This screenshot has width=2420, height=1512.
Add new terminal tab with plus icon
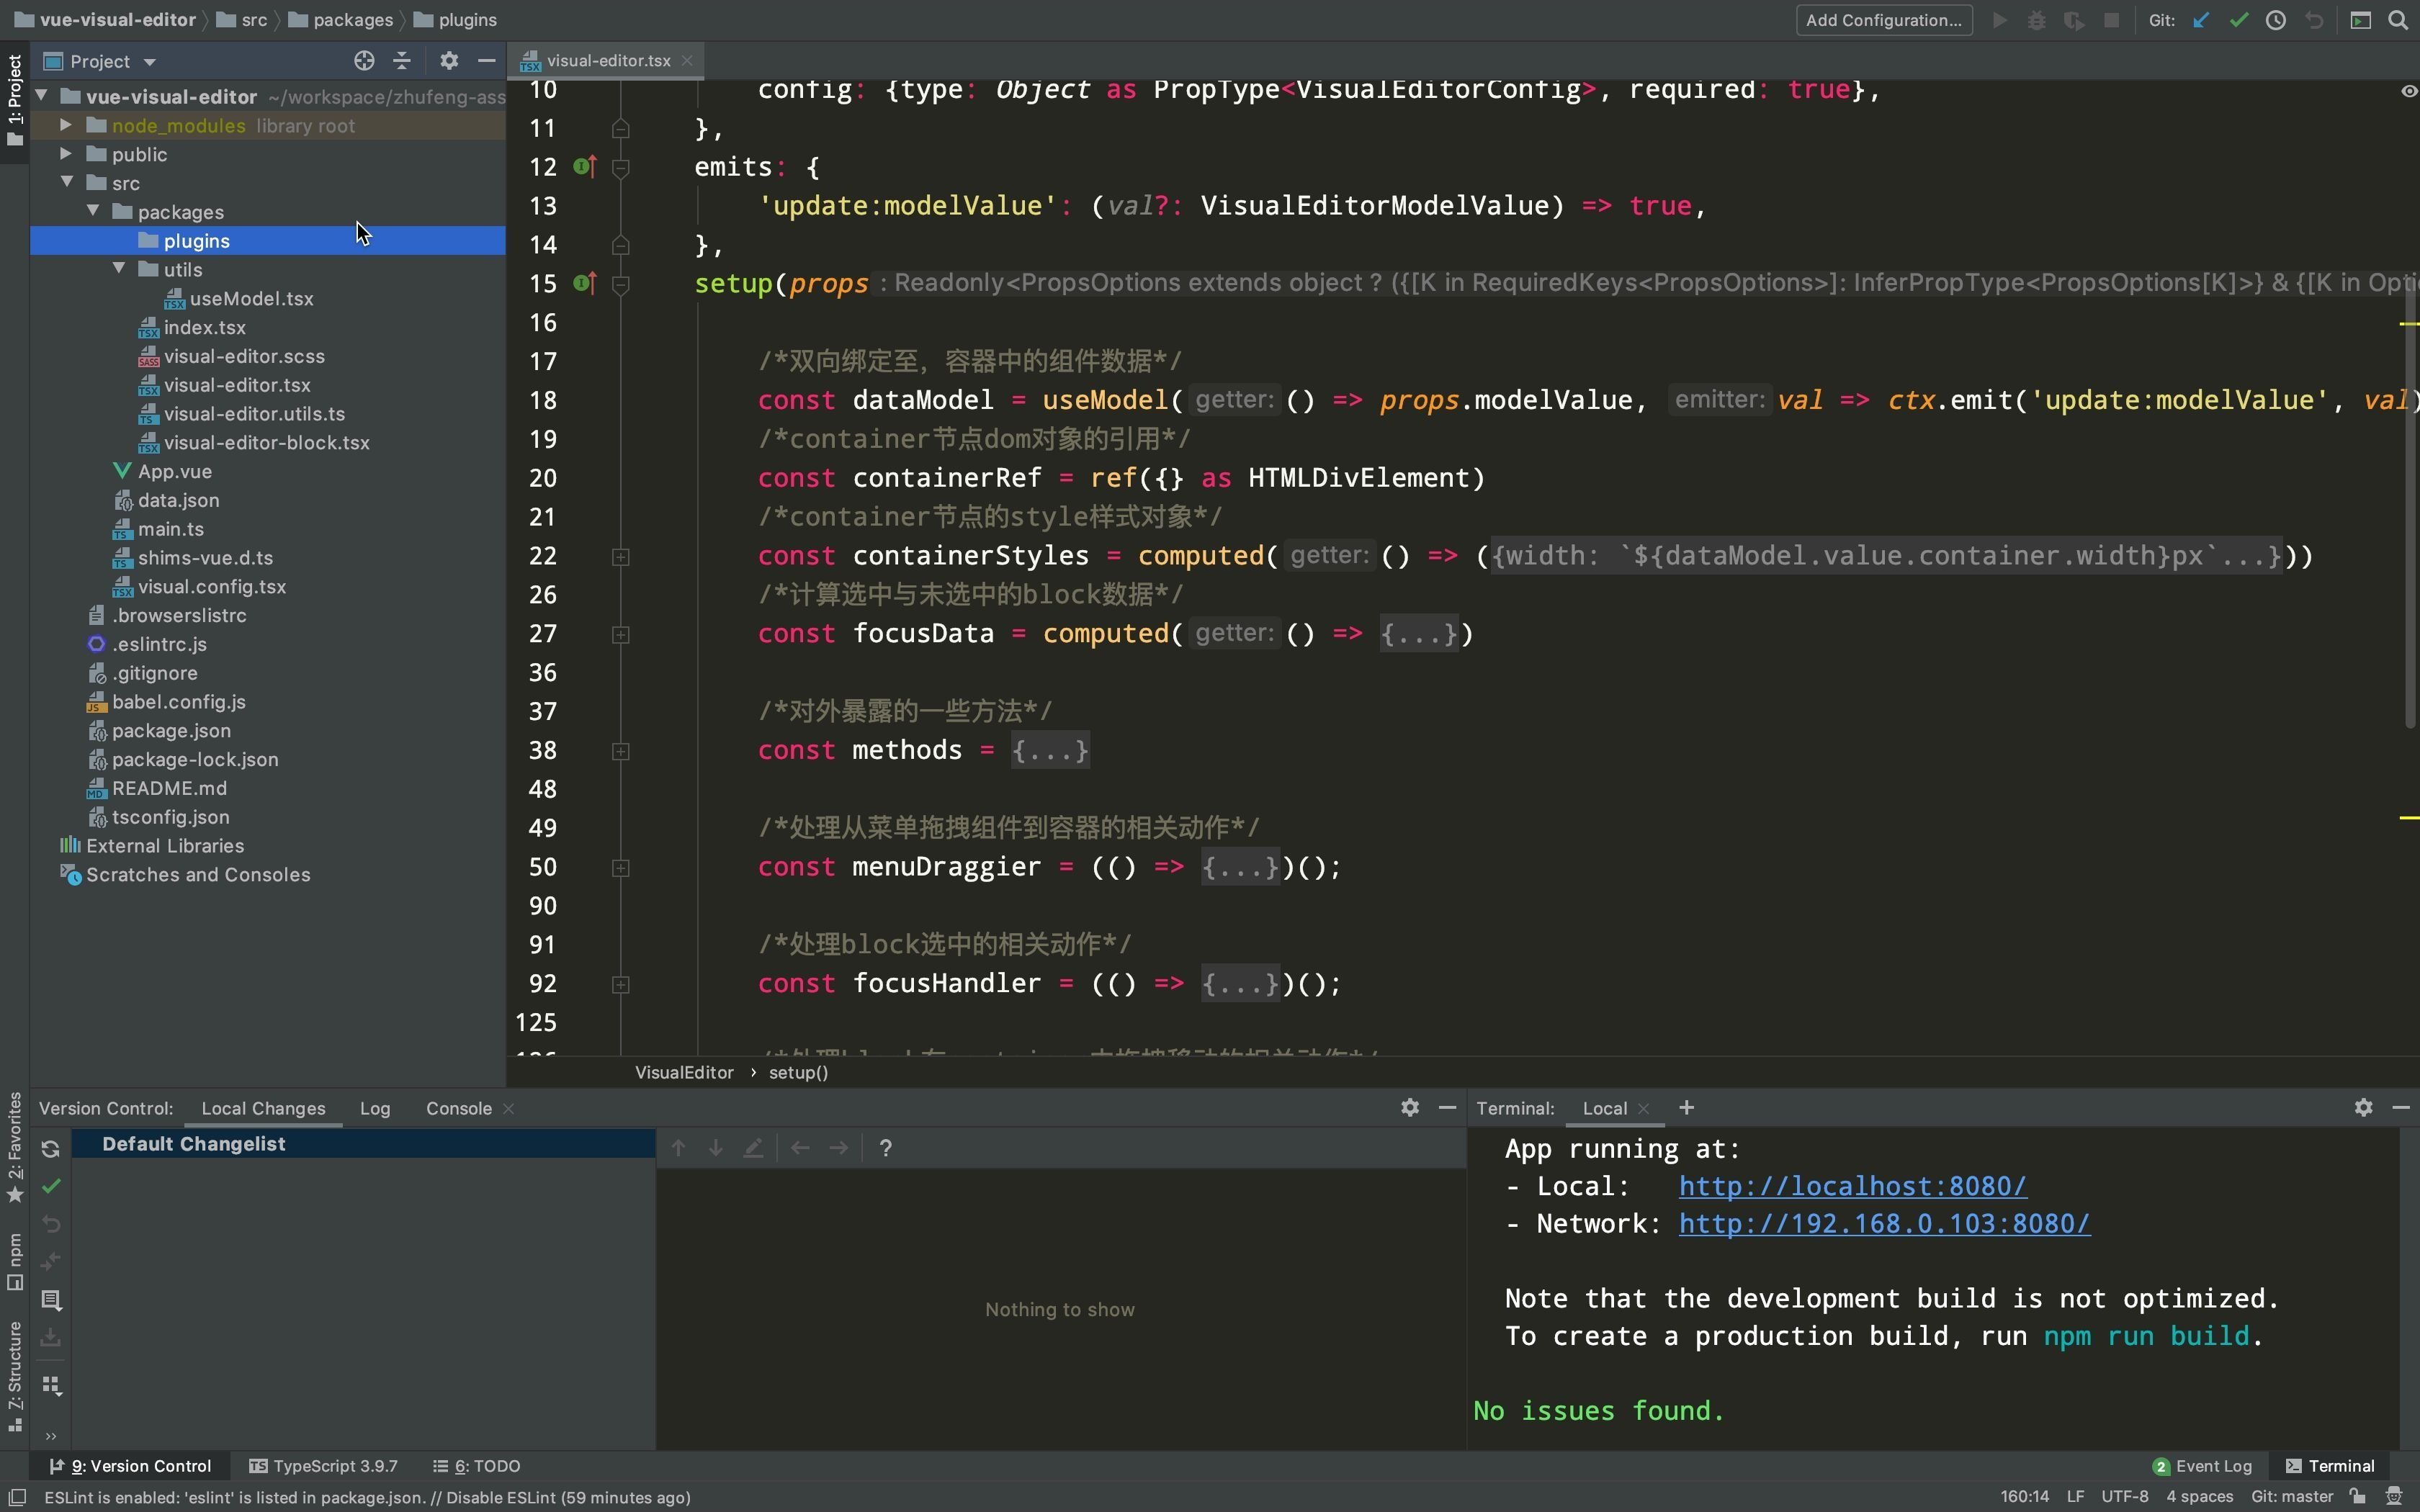(x=1687, y=1108)
